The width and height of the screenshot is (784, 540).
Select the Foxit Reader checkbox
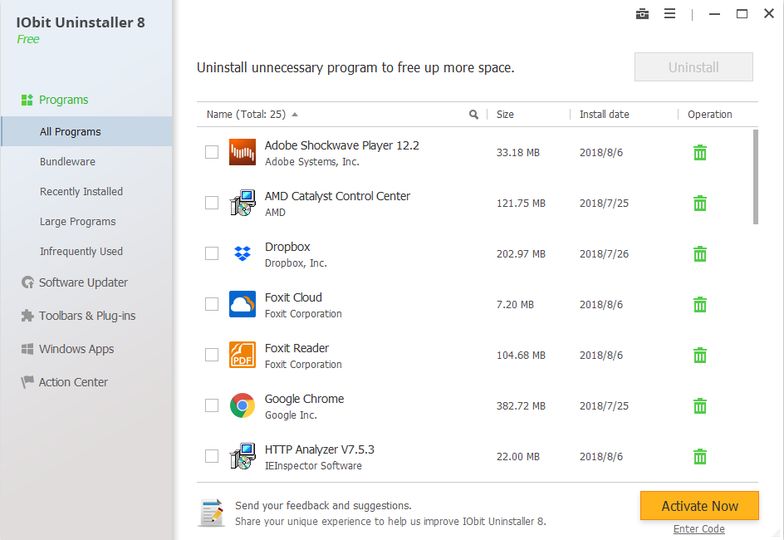coord(212,354)
